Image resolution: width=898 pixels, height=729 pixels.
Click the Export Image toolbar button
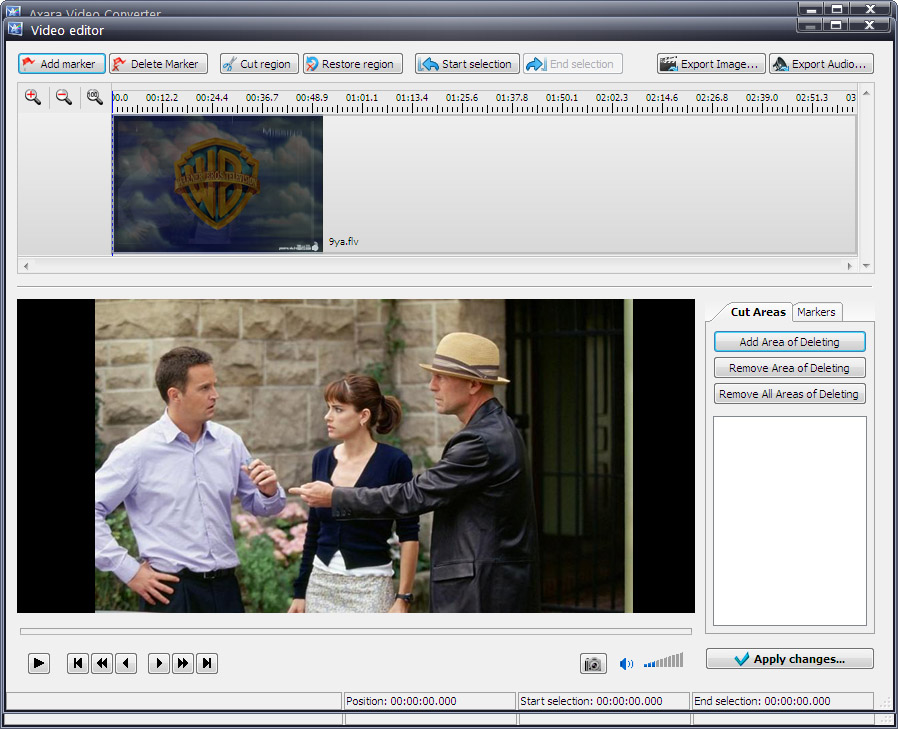[x=711, y=64]
